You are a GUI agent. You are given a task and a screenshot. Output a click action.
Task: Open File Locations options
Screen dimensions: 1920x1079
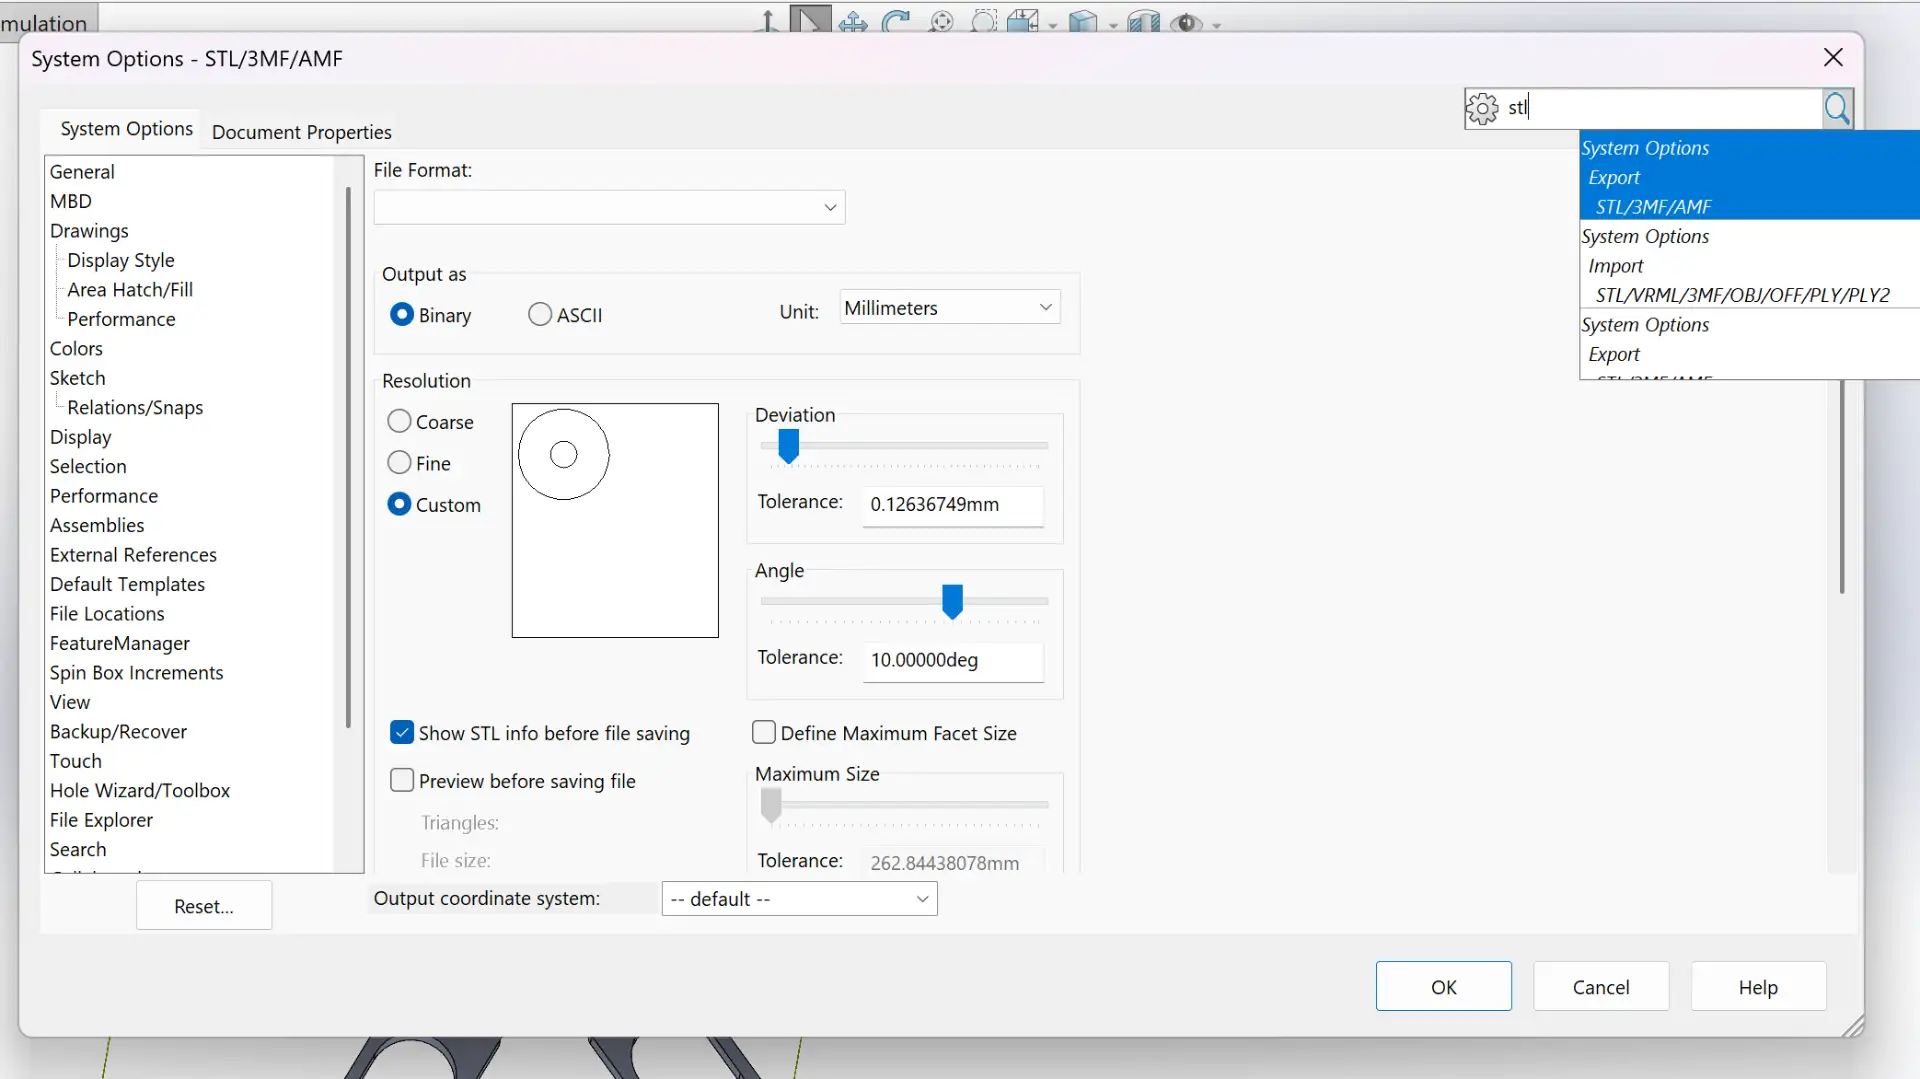107,614
